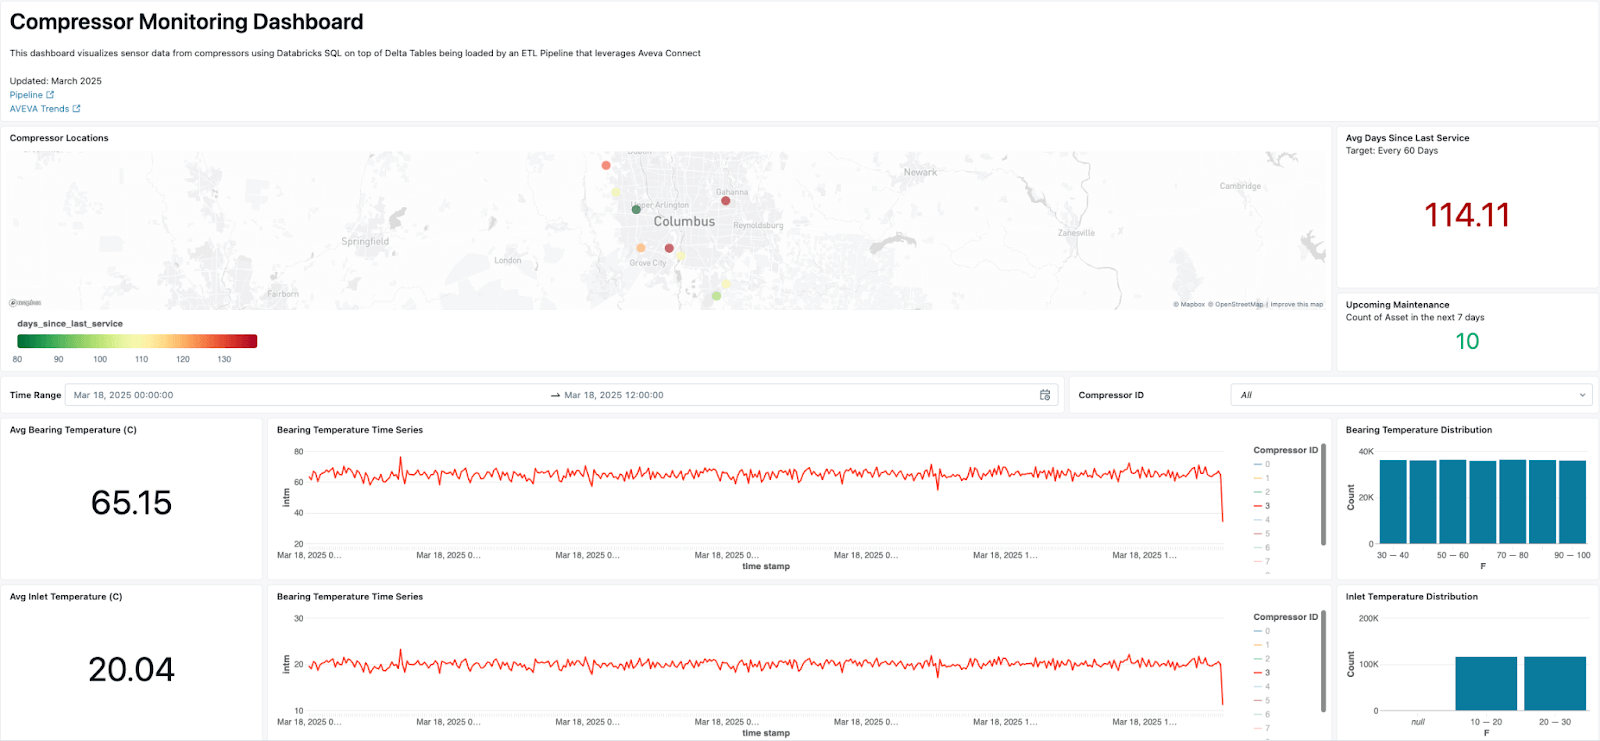Open the AVEVA Trends link

click(x=39, y=109)
